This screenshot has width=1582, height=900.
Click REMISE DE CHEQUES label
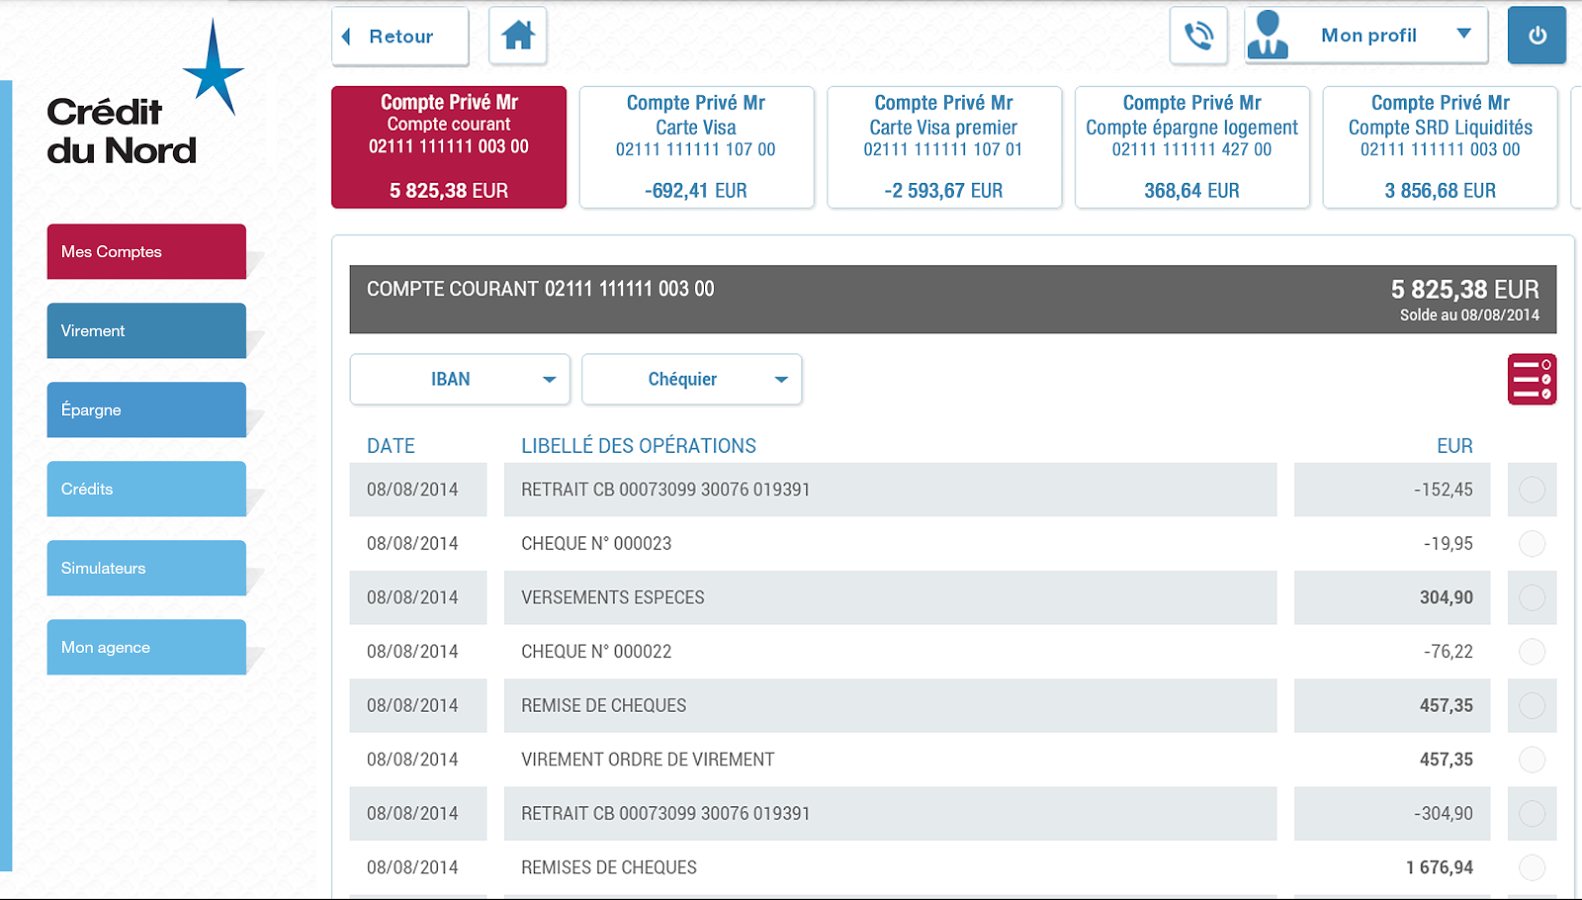pyautogui.click(x=604, y=706)
